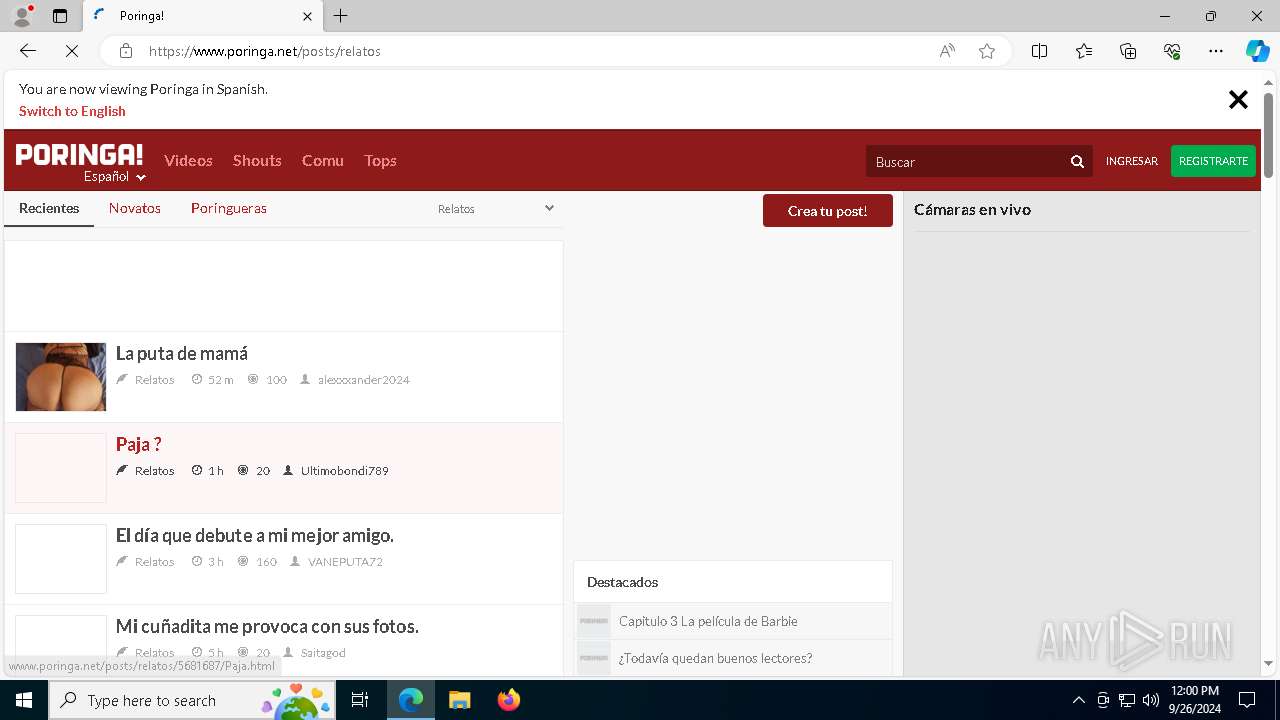Open the browser profile icon
Image resolution: width=1280 pixels, height=720 pixels.
tap(22, 16)
